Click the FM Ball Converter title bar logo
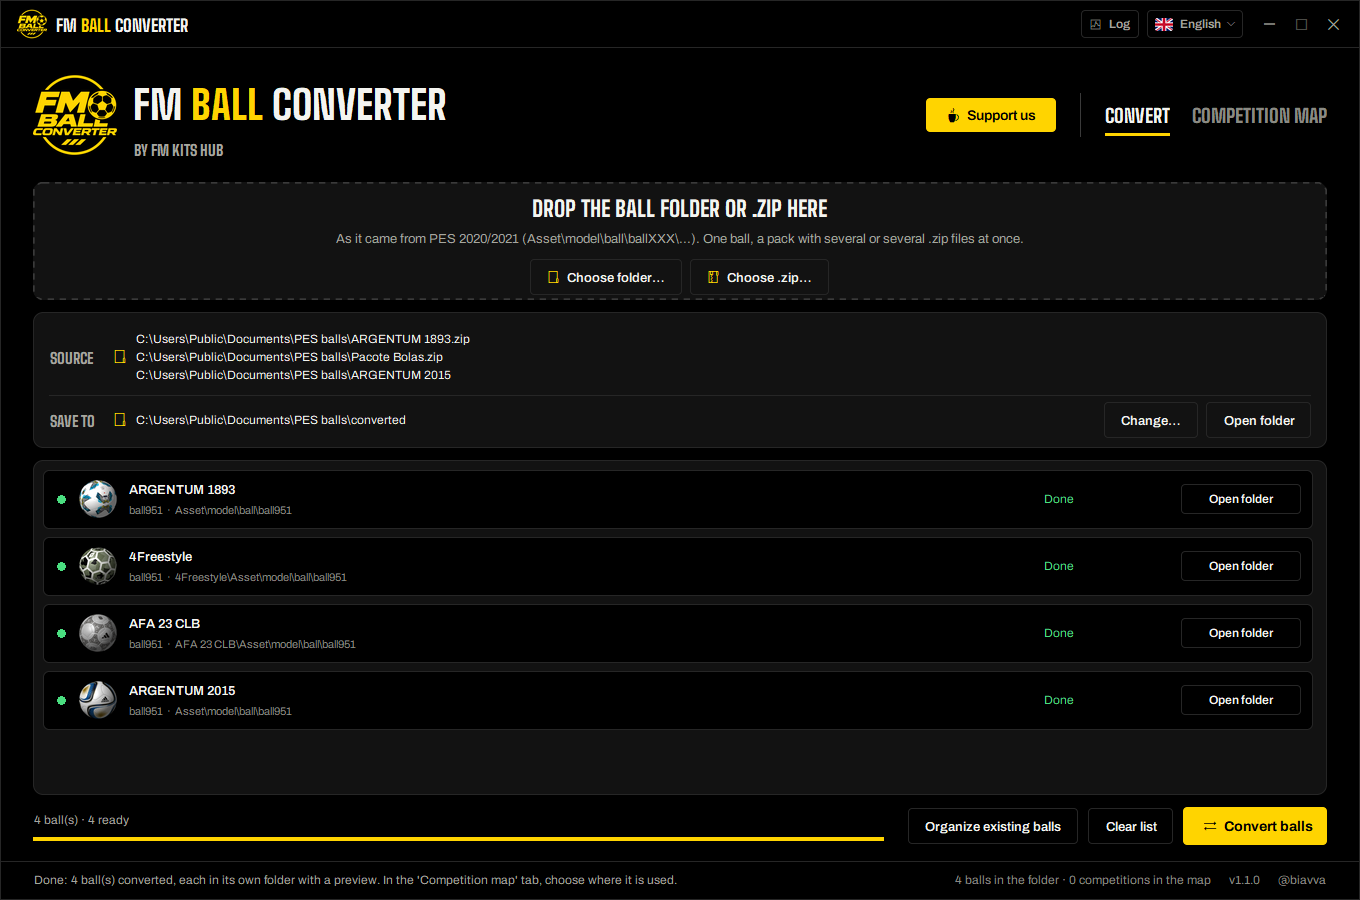 32,24
